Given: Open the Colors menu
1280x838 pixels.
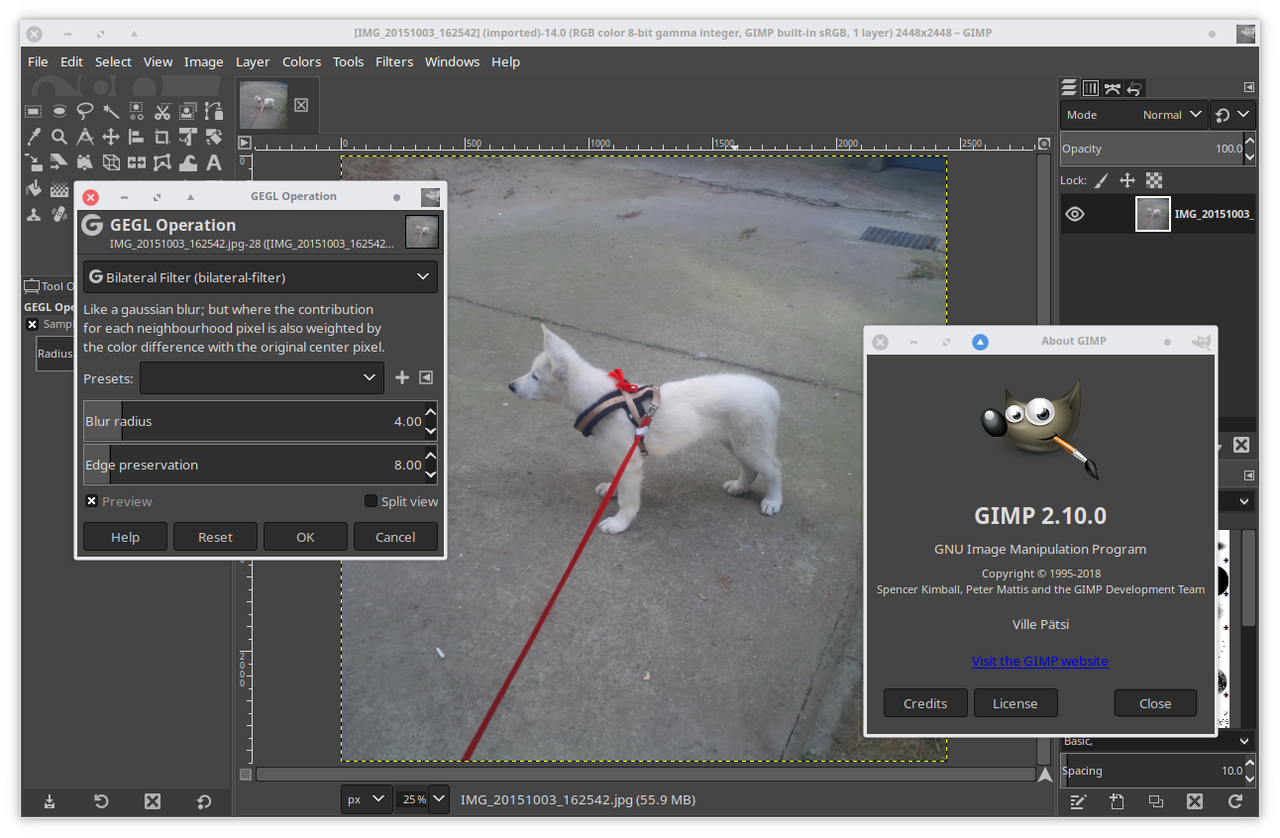Looking at the screenshot, I should pyautogui.click(x=301, y=62).
